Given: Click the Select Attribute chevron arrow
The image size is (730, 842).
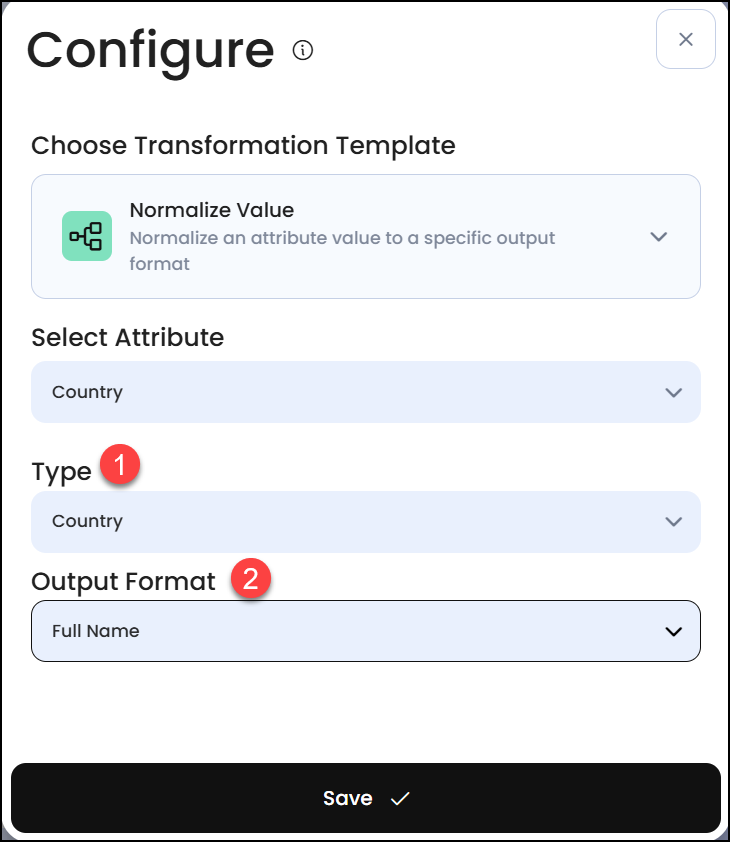Looking at the screenshot, I should click(673, 392).
